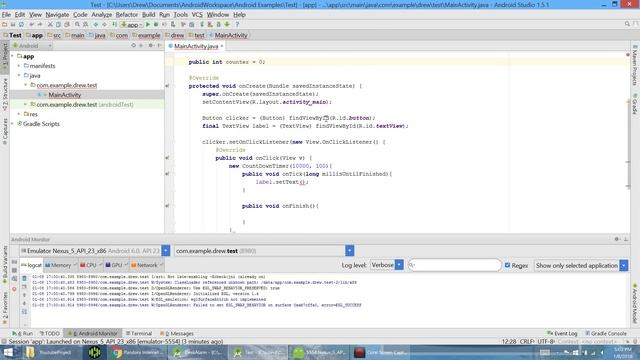The image size is (640, 360).
Task: Select com.example.drew.test (androidTest) package
Action: click(x=85, y=104)
